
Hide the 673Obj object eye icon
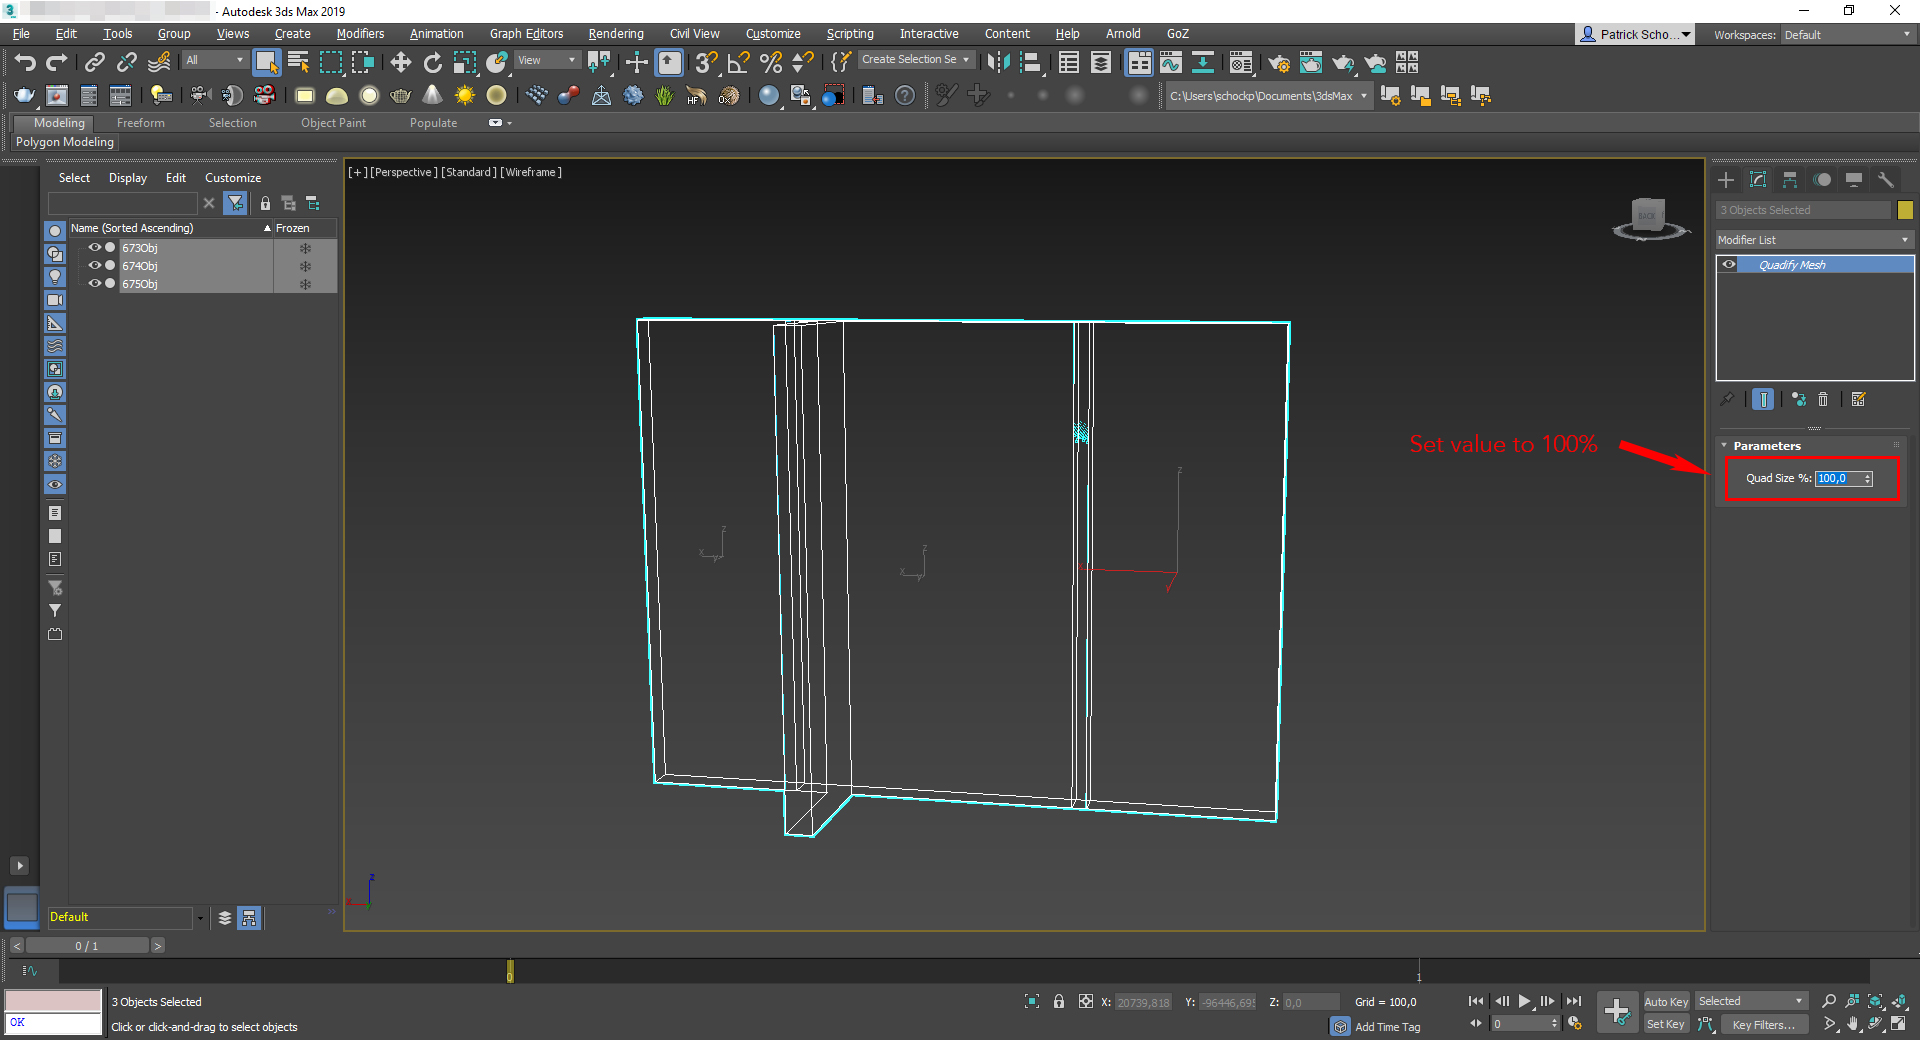[94, 248]
